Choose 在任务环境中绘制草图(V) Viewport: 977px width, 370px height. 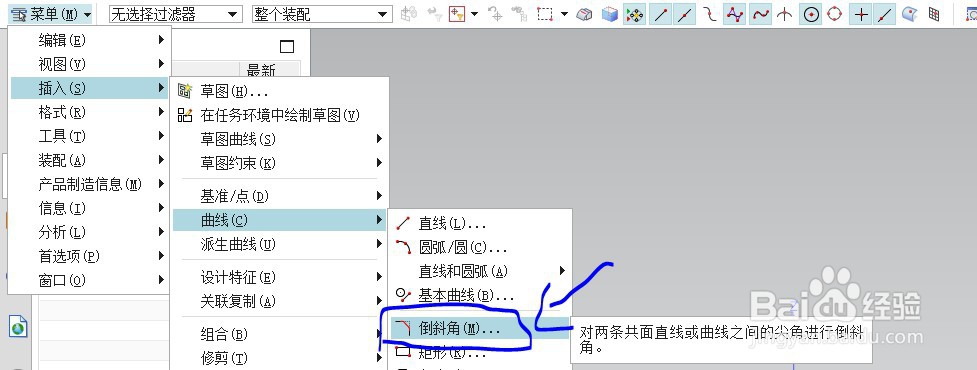280,115
